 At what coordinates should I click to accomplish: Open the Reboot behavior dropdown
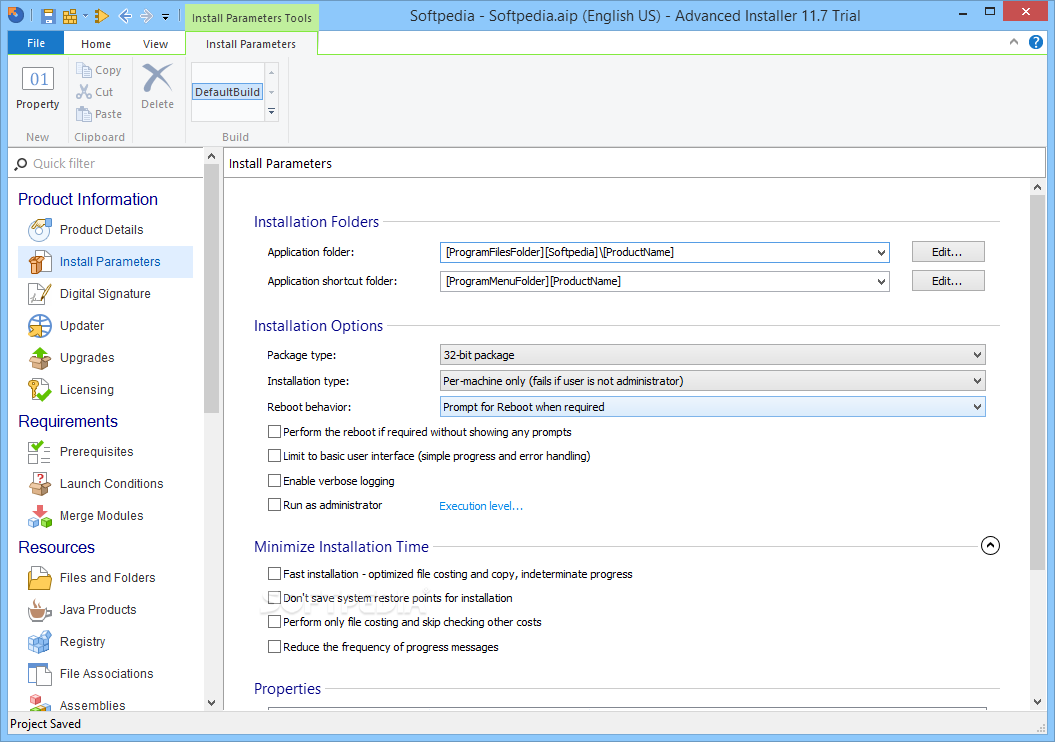(x=712, y=407)
